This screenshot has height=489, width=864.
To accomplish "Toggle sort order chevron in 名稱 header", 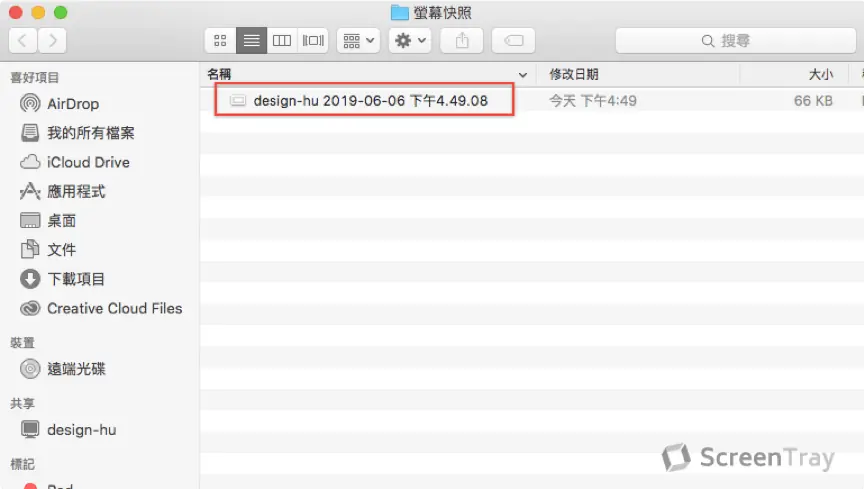I will click(x=523, y=74).
